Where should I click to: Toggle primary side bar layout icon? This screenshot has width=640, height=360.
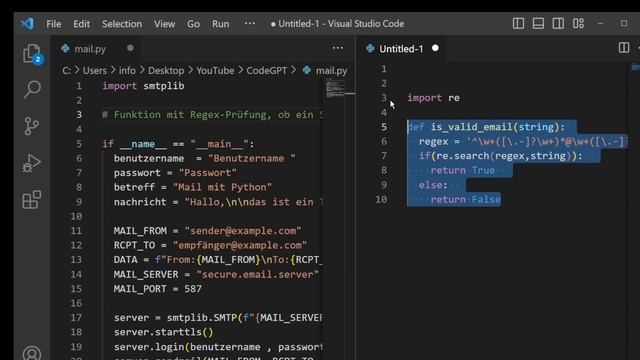tap(518, 24)
